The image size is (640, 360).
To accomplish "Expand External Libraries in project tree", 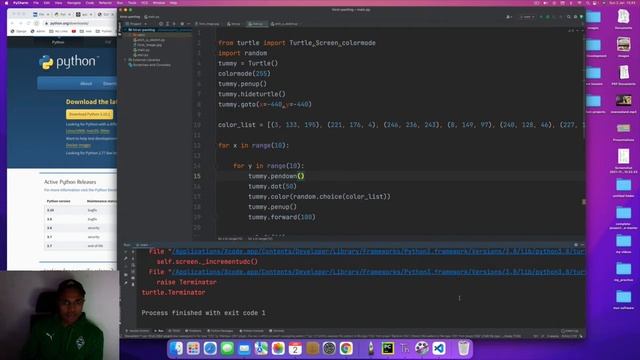I will 125,60.
